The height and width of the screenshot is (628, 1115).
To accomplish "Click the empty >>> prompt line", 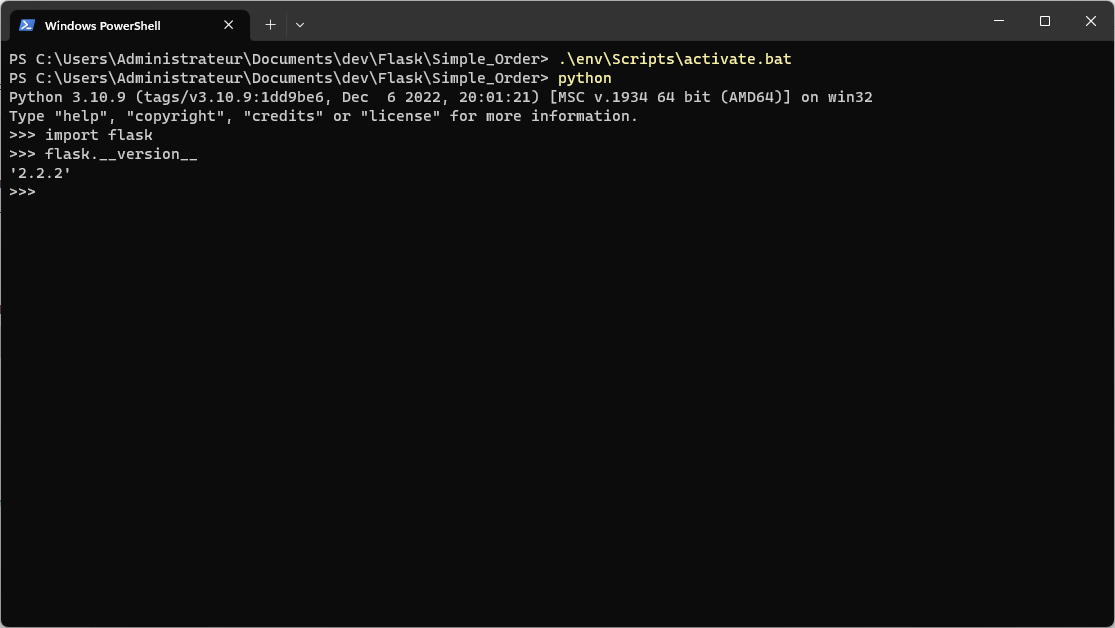I will 22,192.
